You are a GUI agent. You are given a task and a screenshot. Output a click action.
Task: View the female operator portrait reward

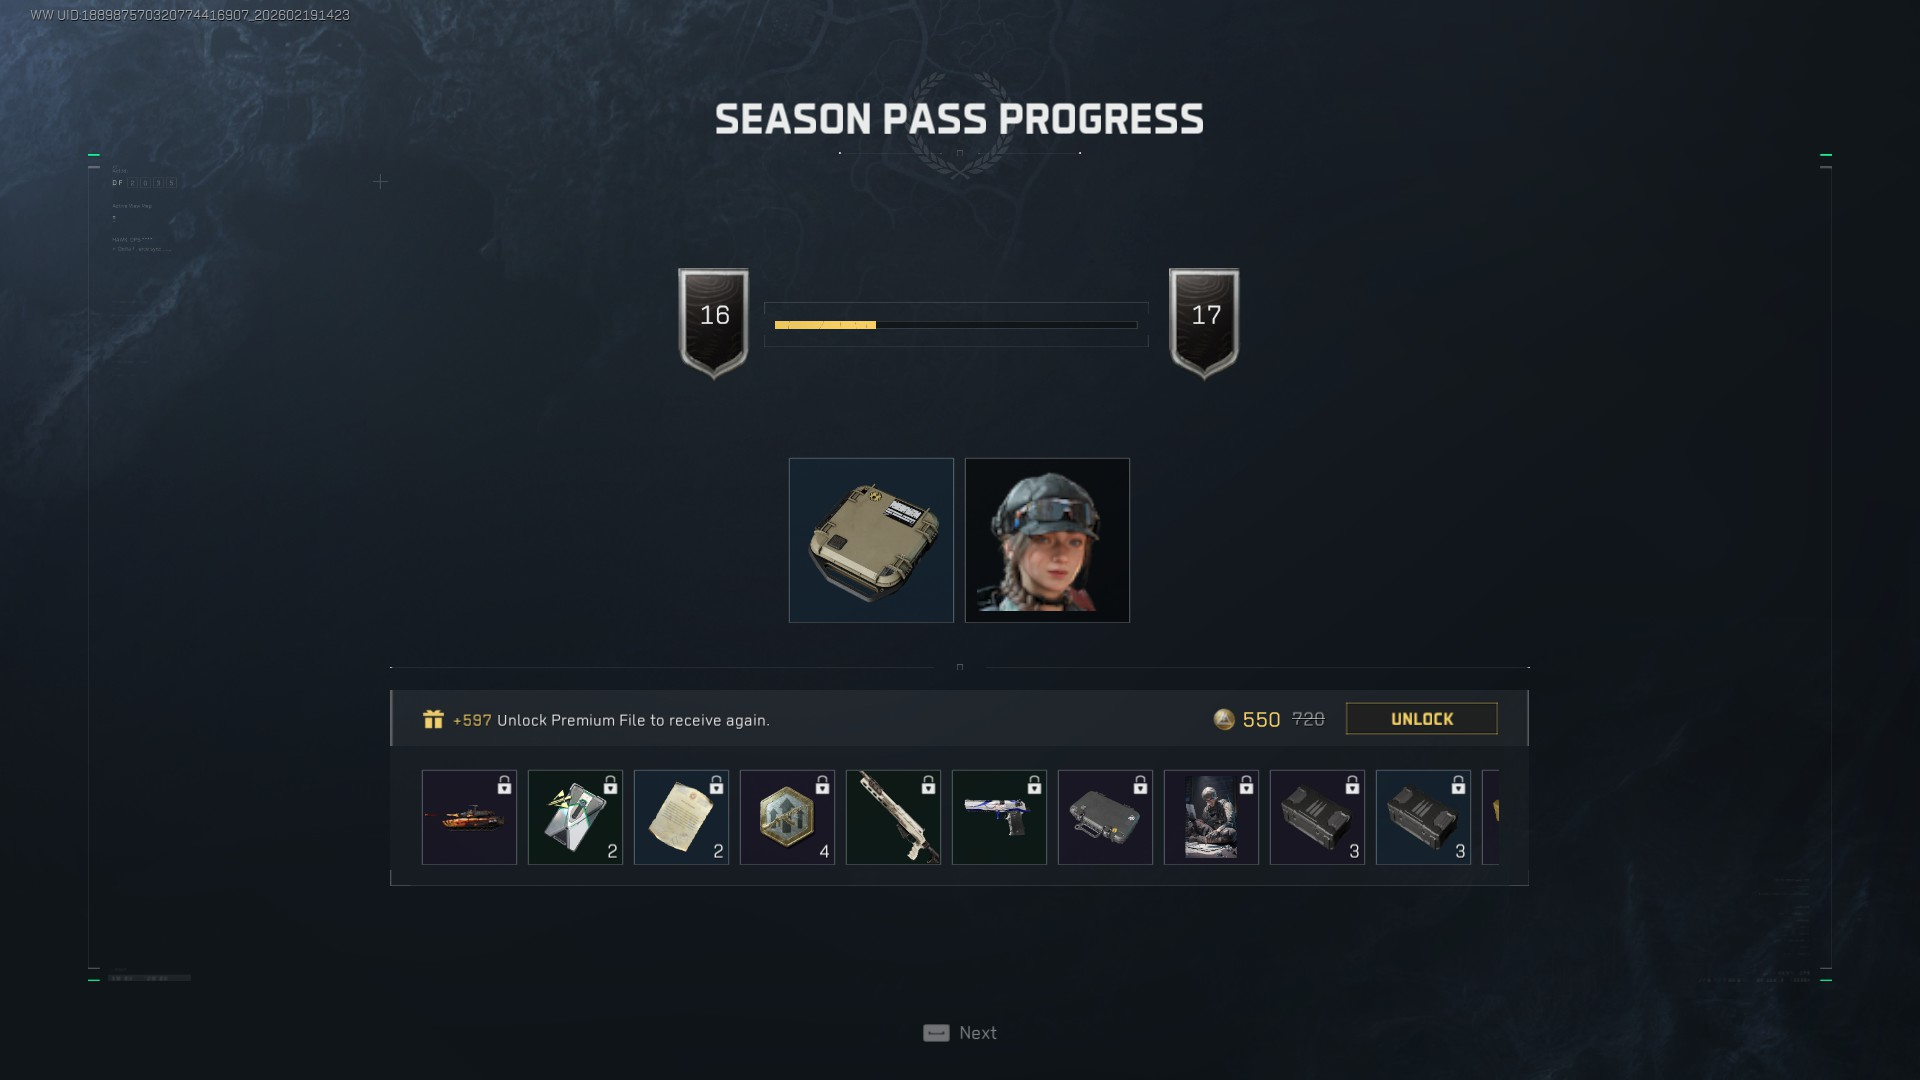point(1047,540)
